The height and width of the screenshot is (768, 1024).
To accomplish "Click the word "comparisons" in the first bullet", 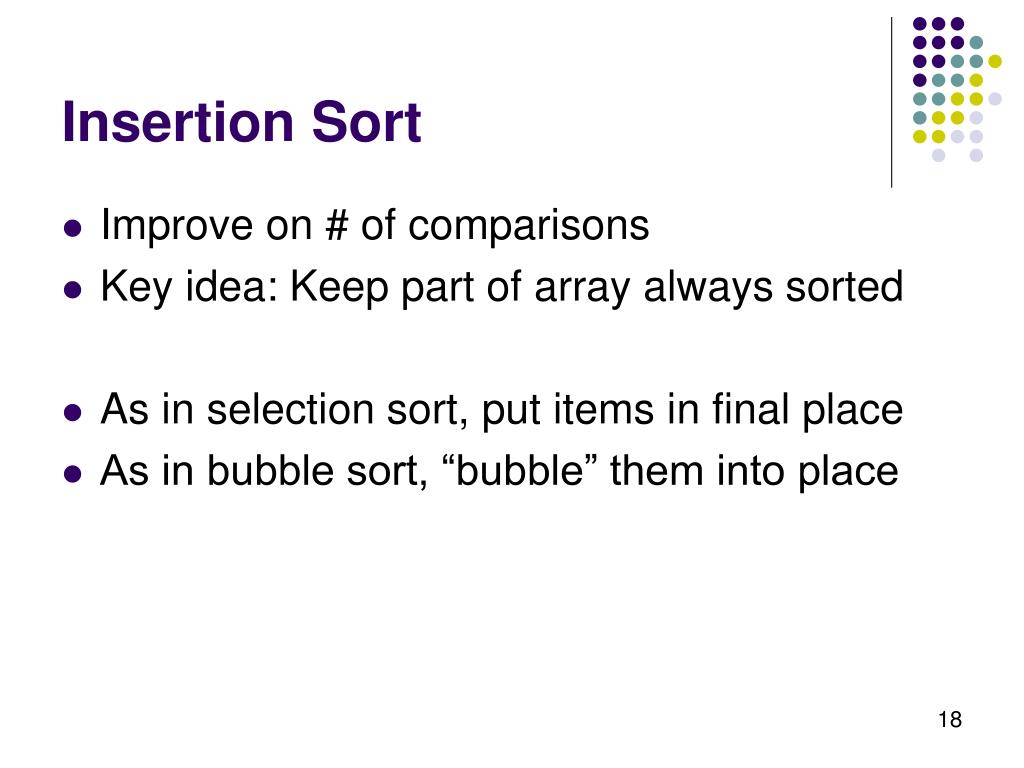I will point(528,225).
